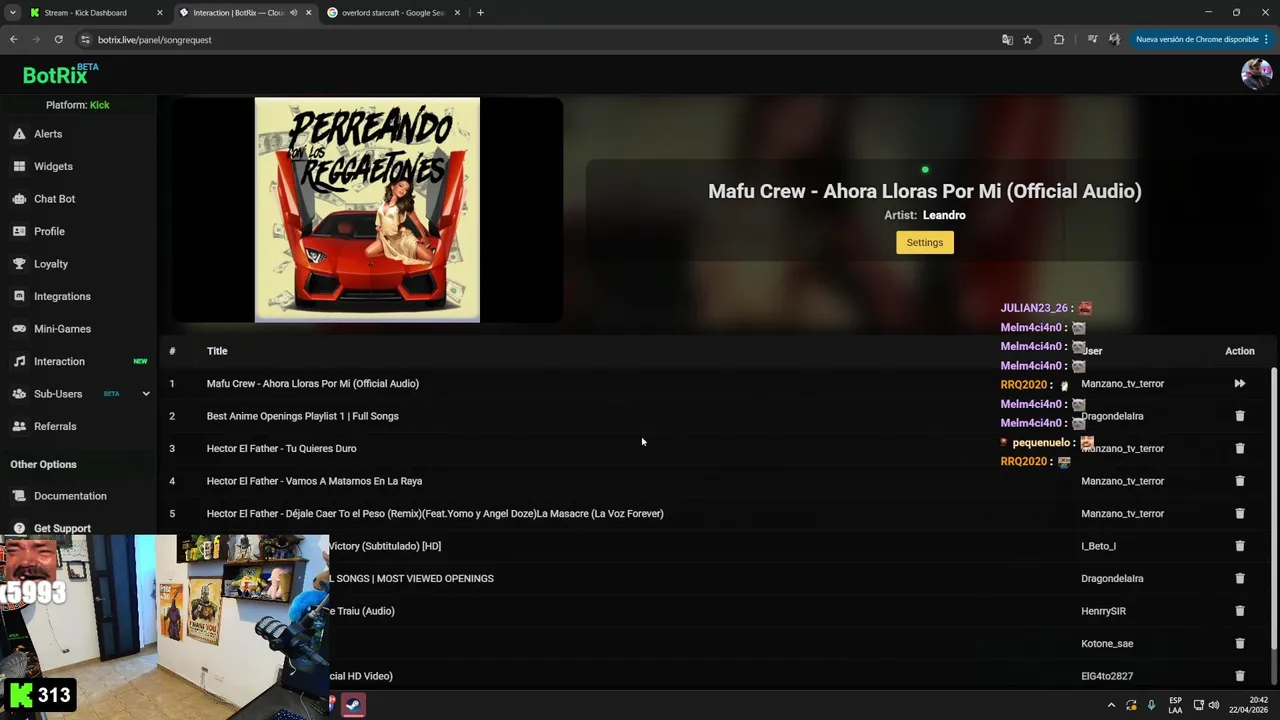
Task: Delete Déjale Caer To el Peso song
Action: (x=1239, y=514)
